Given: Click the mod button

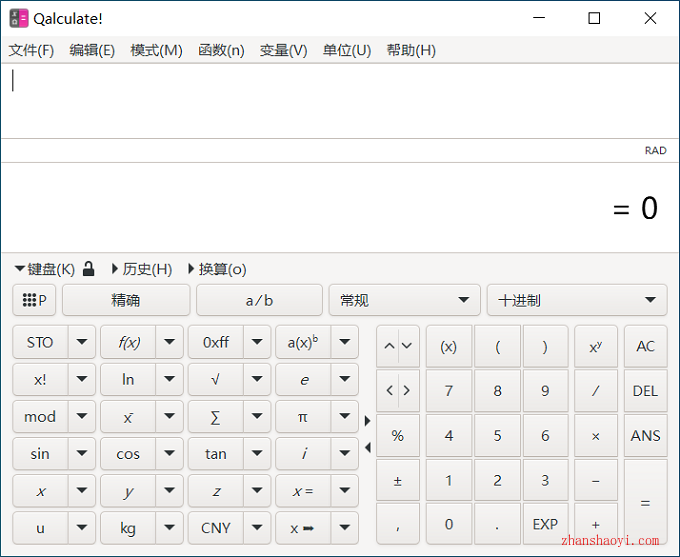Looking at the screenshot, I should click(40, 417).
